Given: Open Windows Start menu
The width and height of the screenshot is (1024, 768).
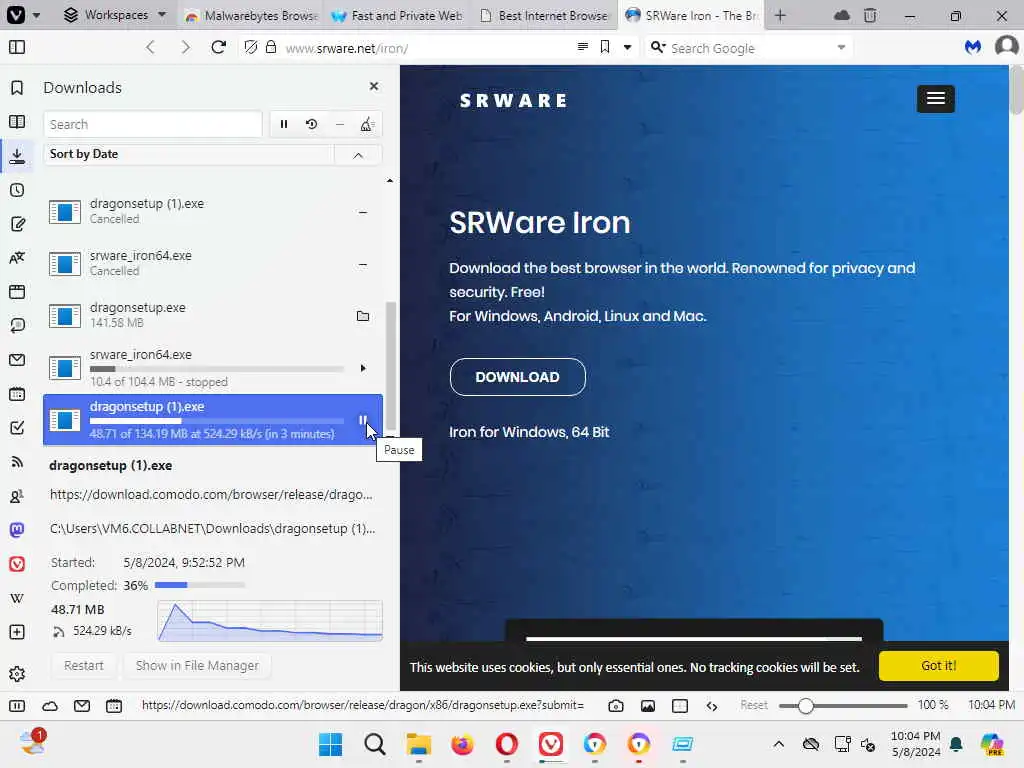Looking at the screenshot, I should point(330,744).
